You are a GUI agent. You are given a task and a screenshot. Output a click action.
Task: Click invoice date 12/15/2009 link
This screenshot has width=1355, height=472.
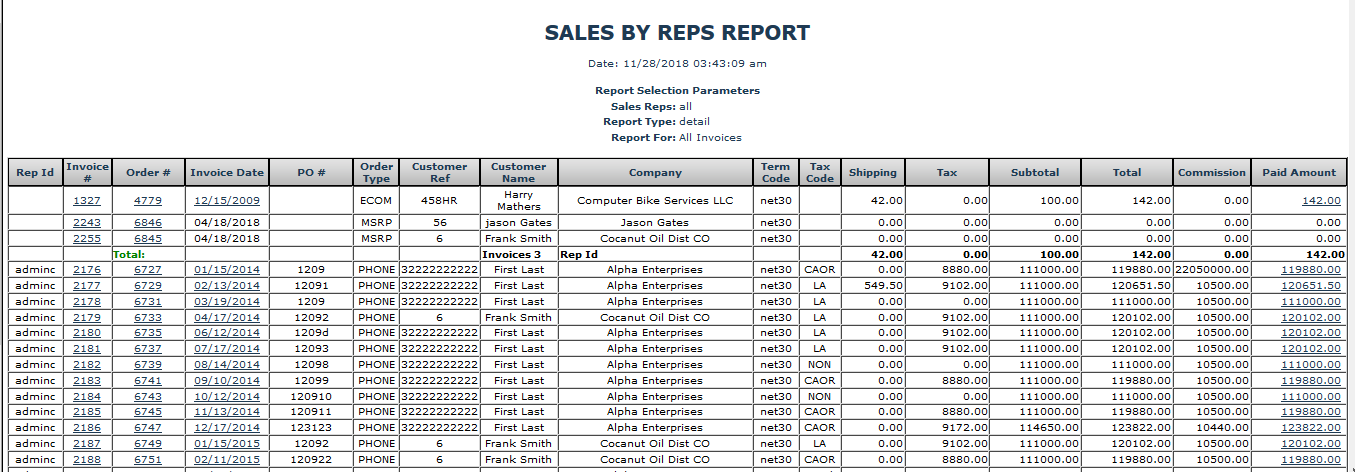(x=227, y=200)
